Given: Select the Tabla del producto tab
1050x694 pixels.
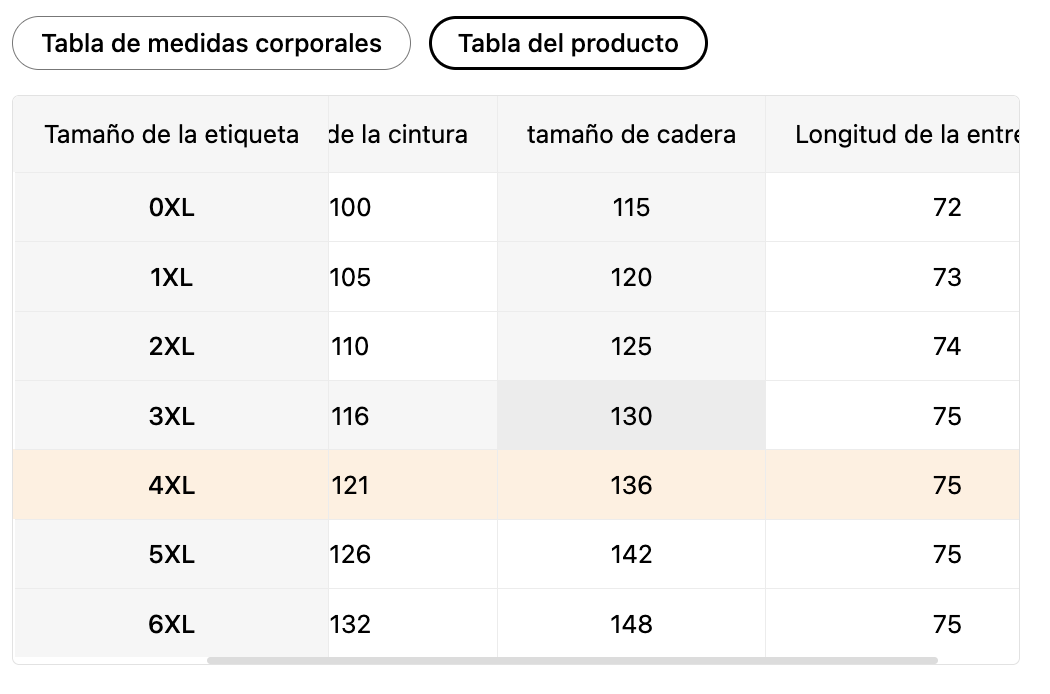Looking at the screenshot, I should [x=568, y=44].
